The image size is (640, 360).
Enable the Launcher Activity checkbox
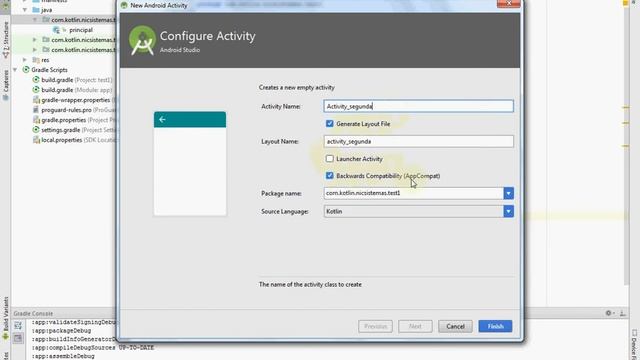pos(330,158)
